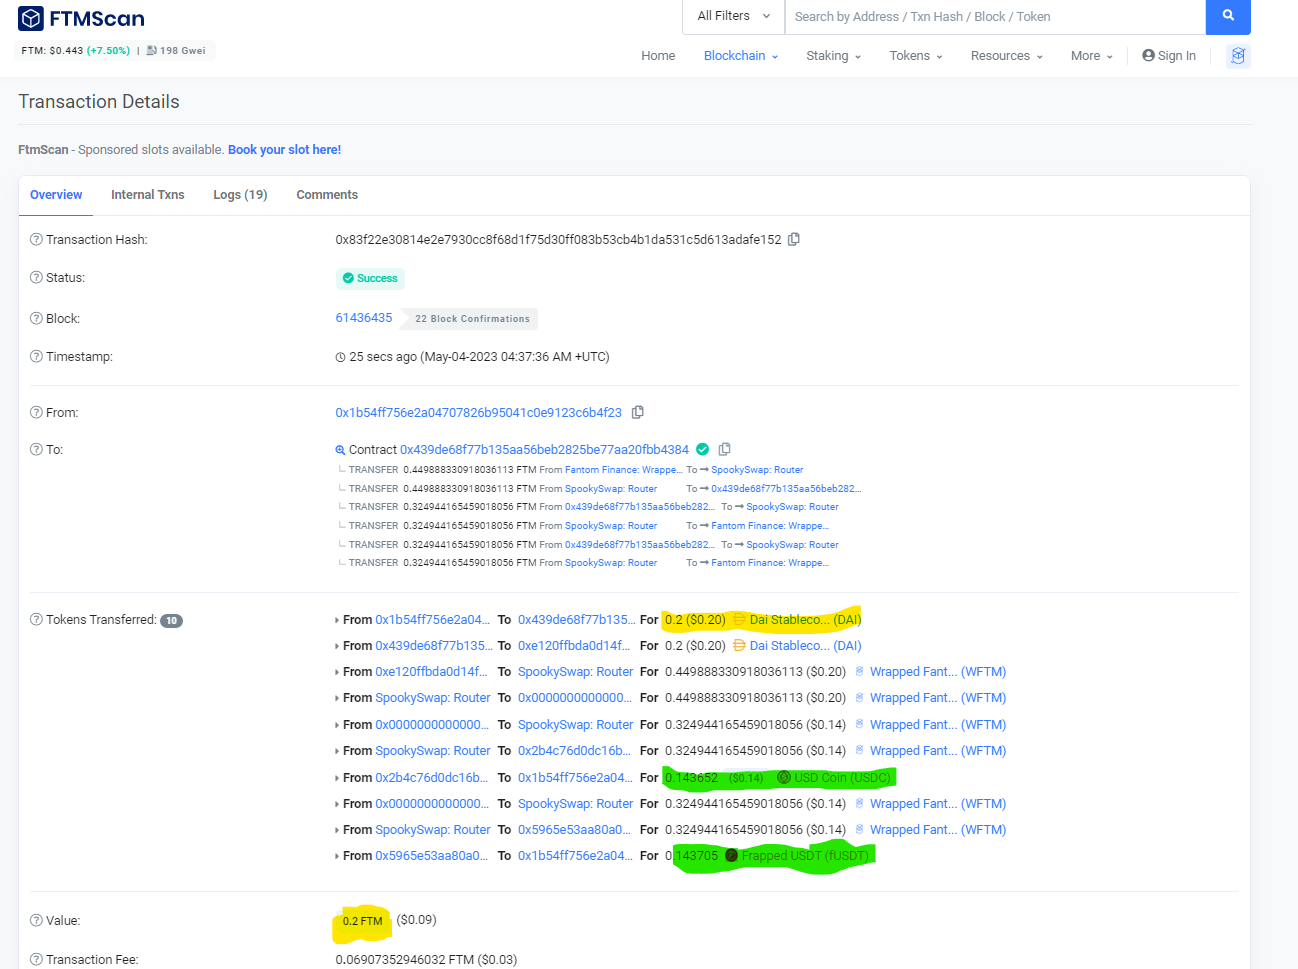Click the help icon beside Tokens Transferred
This screenshot has width=1298, height=969.
(36, 619)
